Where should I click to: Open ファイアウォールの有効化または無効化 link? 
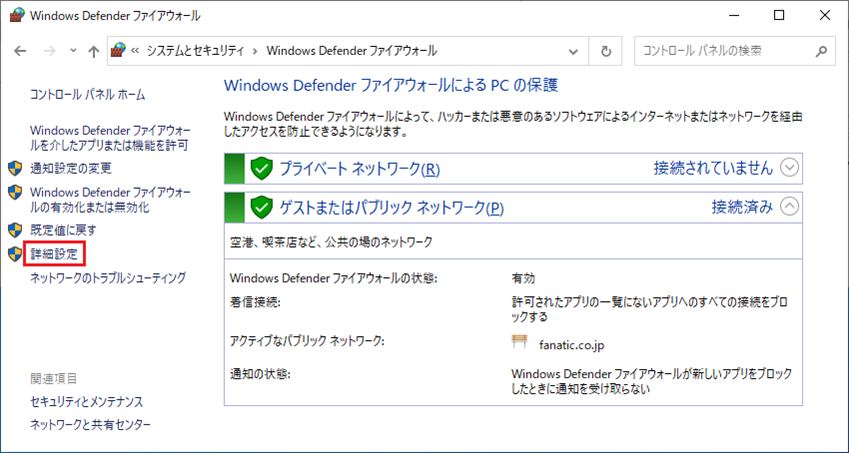coord(110,200)
